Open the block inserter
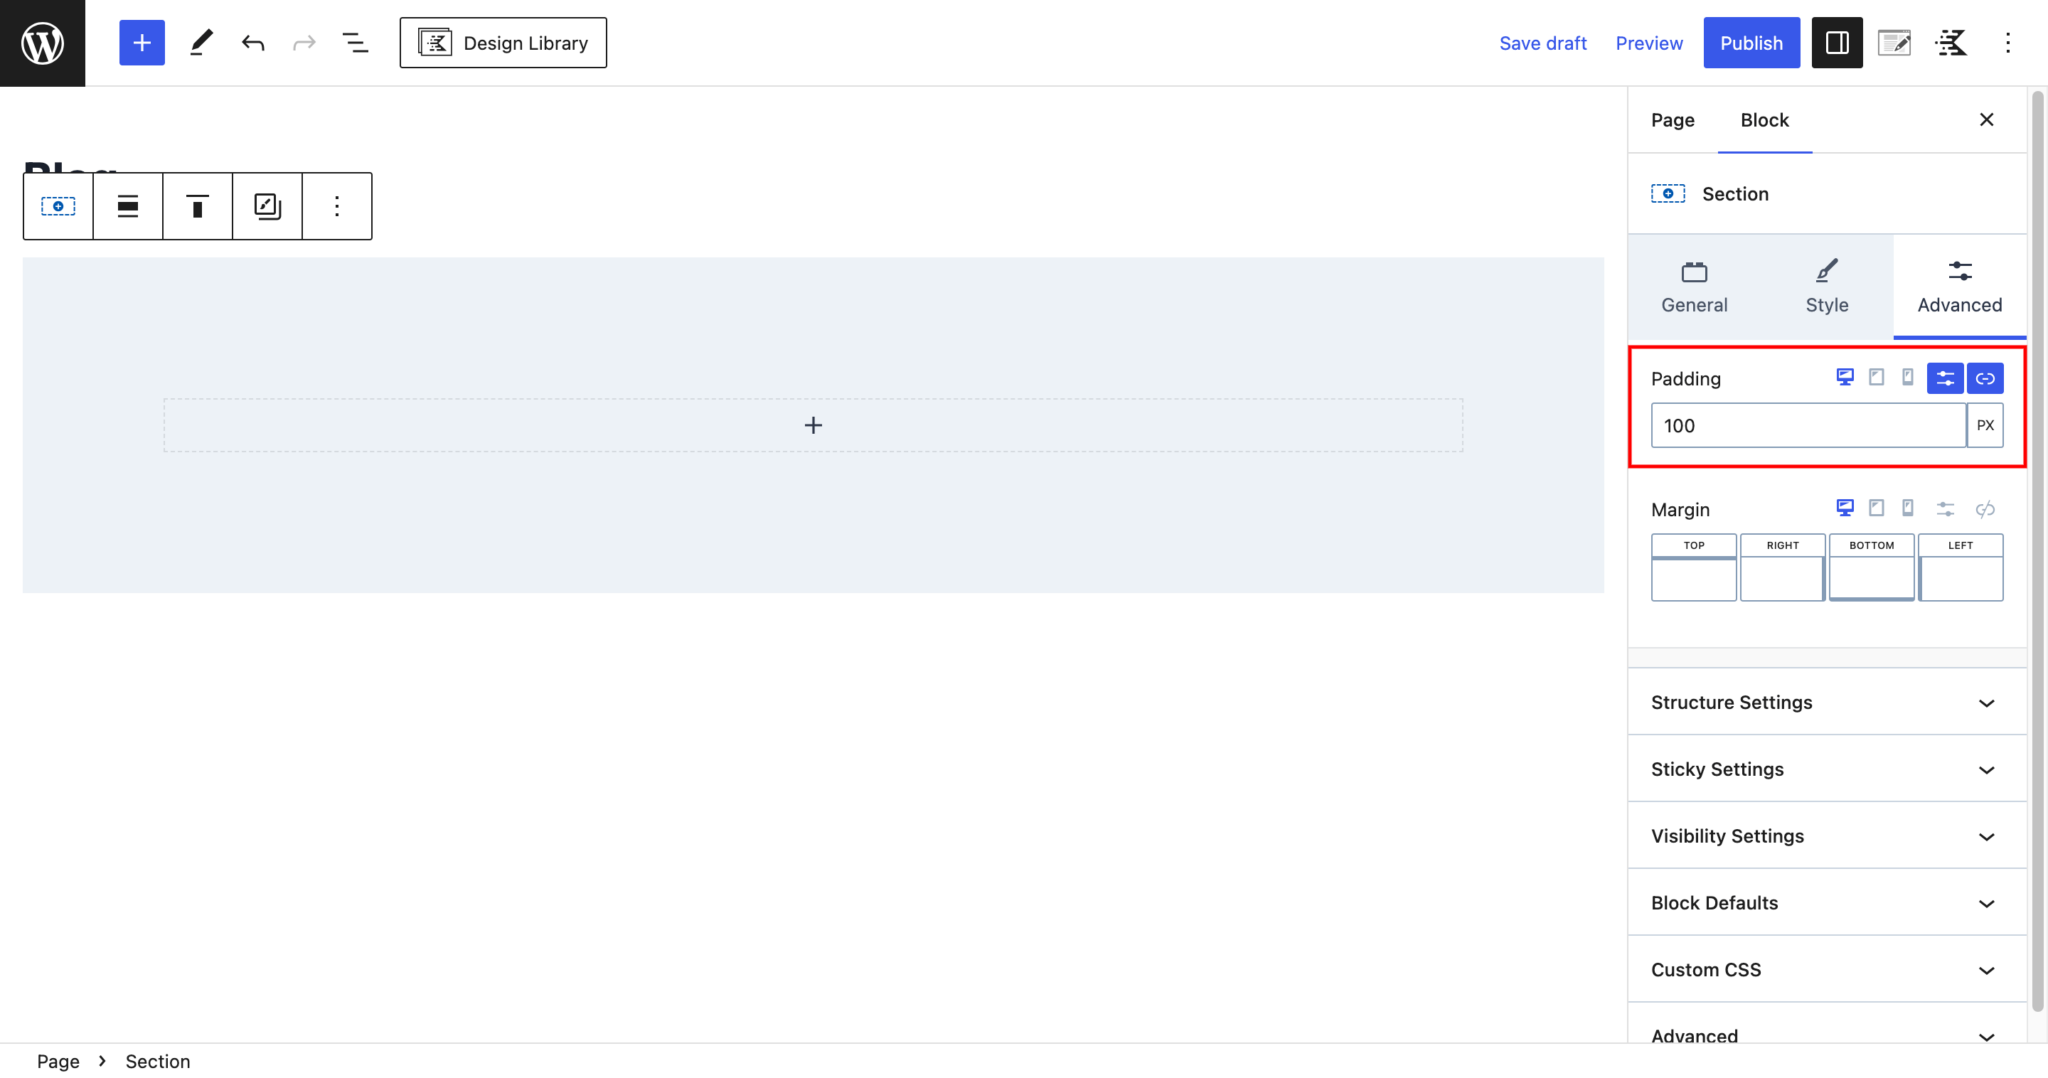 pos(141,42)
